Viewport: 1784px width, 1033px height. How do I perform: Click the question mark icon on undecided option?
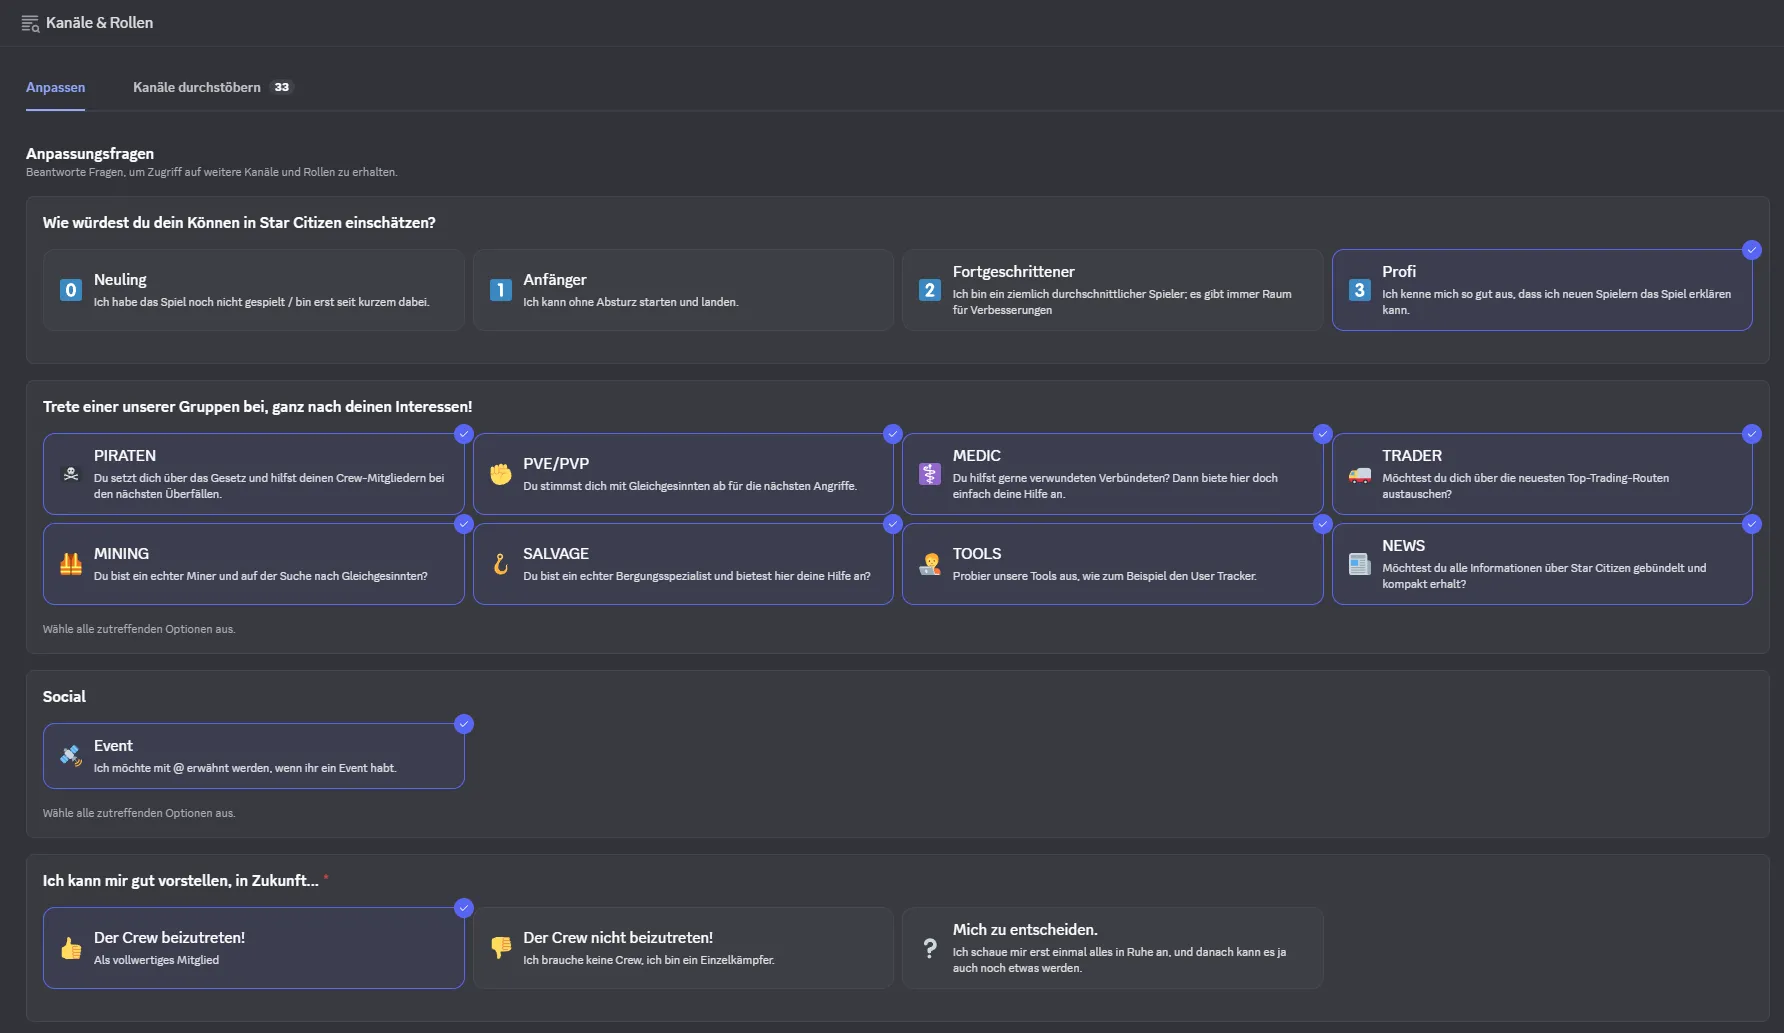930,948
